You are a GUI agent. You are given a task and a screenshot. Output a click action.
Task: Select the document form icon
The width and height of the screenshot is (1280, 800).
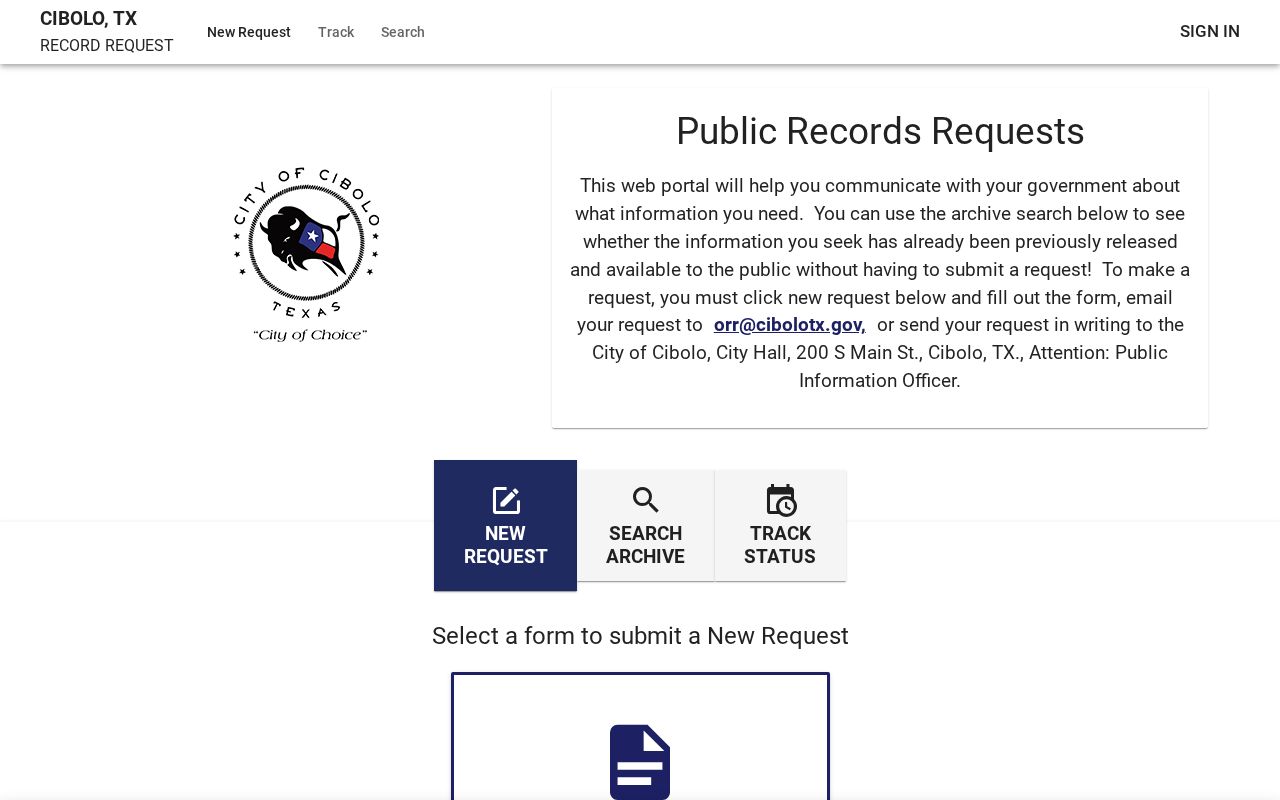pos(640,762)
